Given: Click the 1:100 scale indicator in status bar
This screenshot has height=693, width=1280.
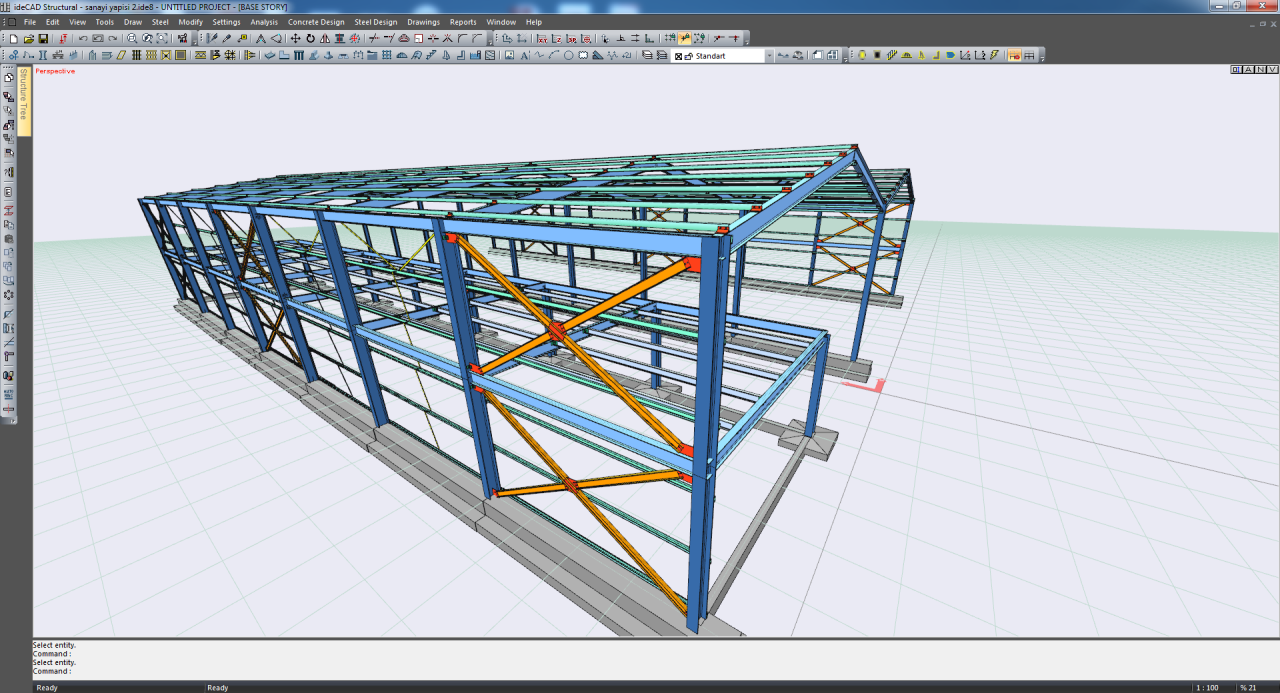Looking at the screenshot, I should pyautogui.click(x=1207, y=687).
